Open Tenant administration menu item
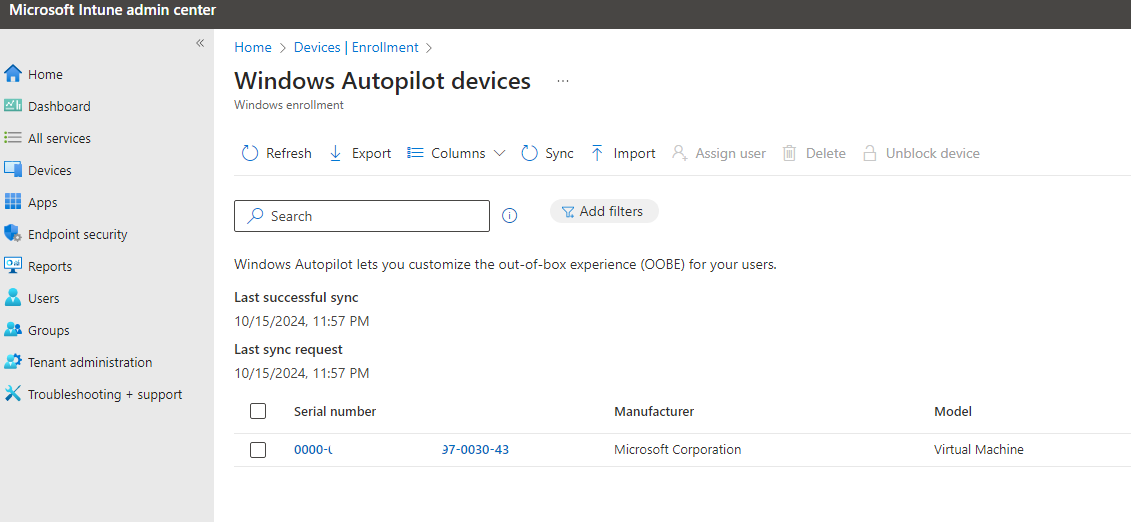The image size is (1131, 522). point(90,362)
